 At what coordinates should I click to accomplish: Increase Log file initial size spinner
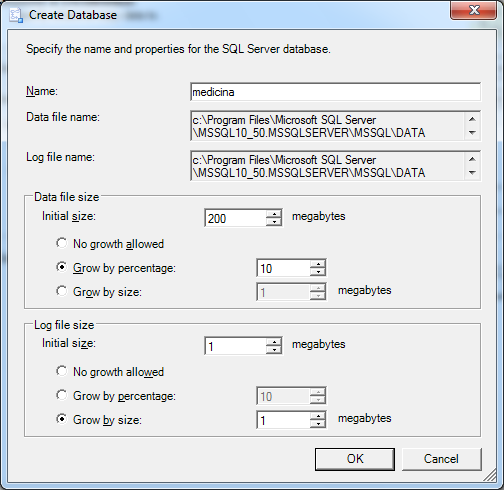coord(274,342)
